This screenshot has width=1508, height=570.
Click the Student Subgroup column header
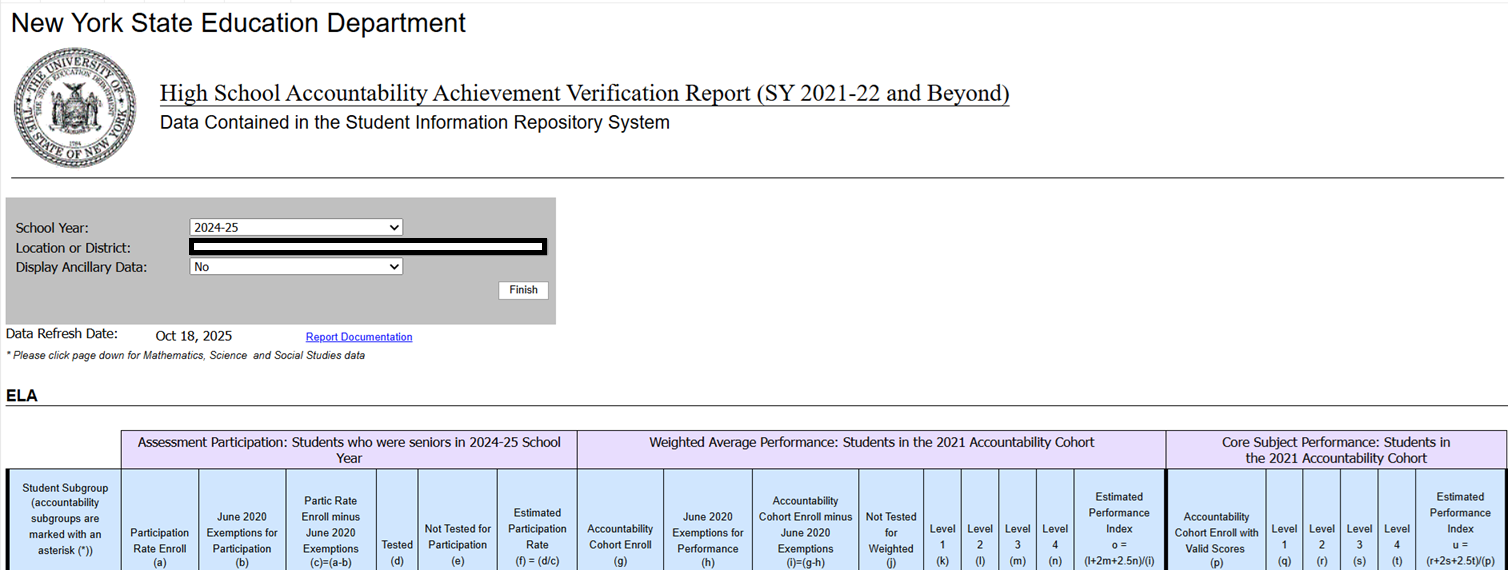64,520
